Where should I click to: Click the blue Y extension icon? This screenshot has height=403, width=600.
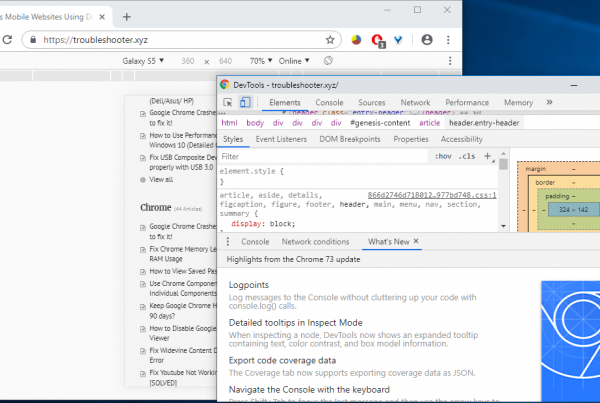click(398, 40)
